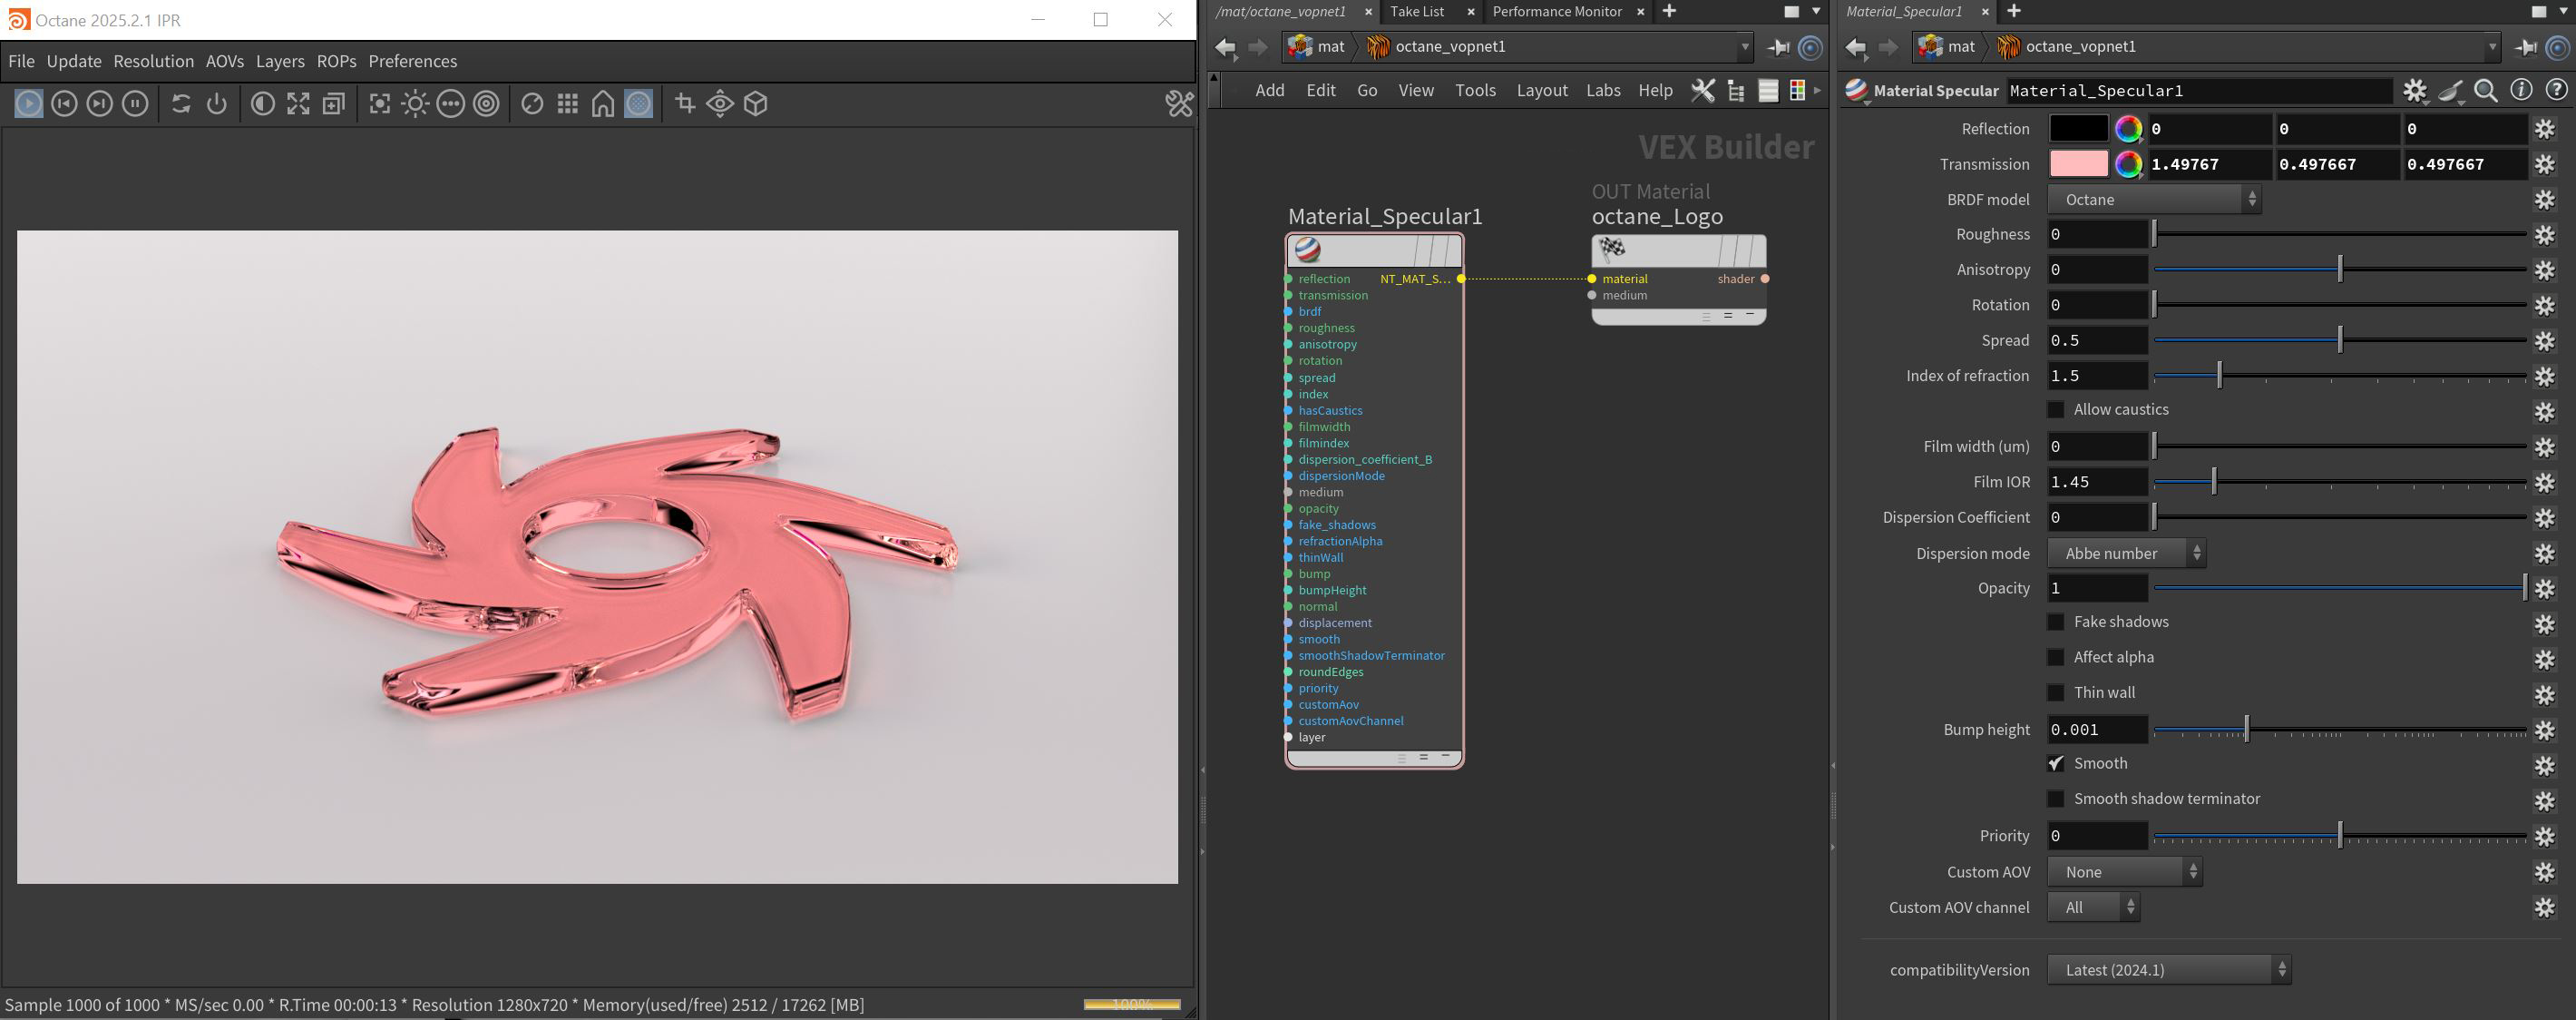Screen dimensions: 2576x1020
Task: Open the Layout menu in network editor
Action: pyautogui.click(x=1541, y=90)
